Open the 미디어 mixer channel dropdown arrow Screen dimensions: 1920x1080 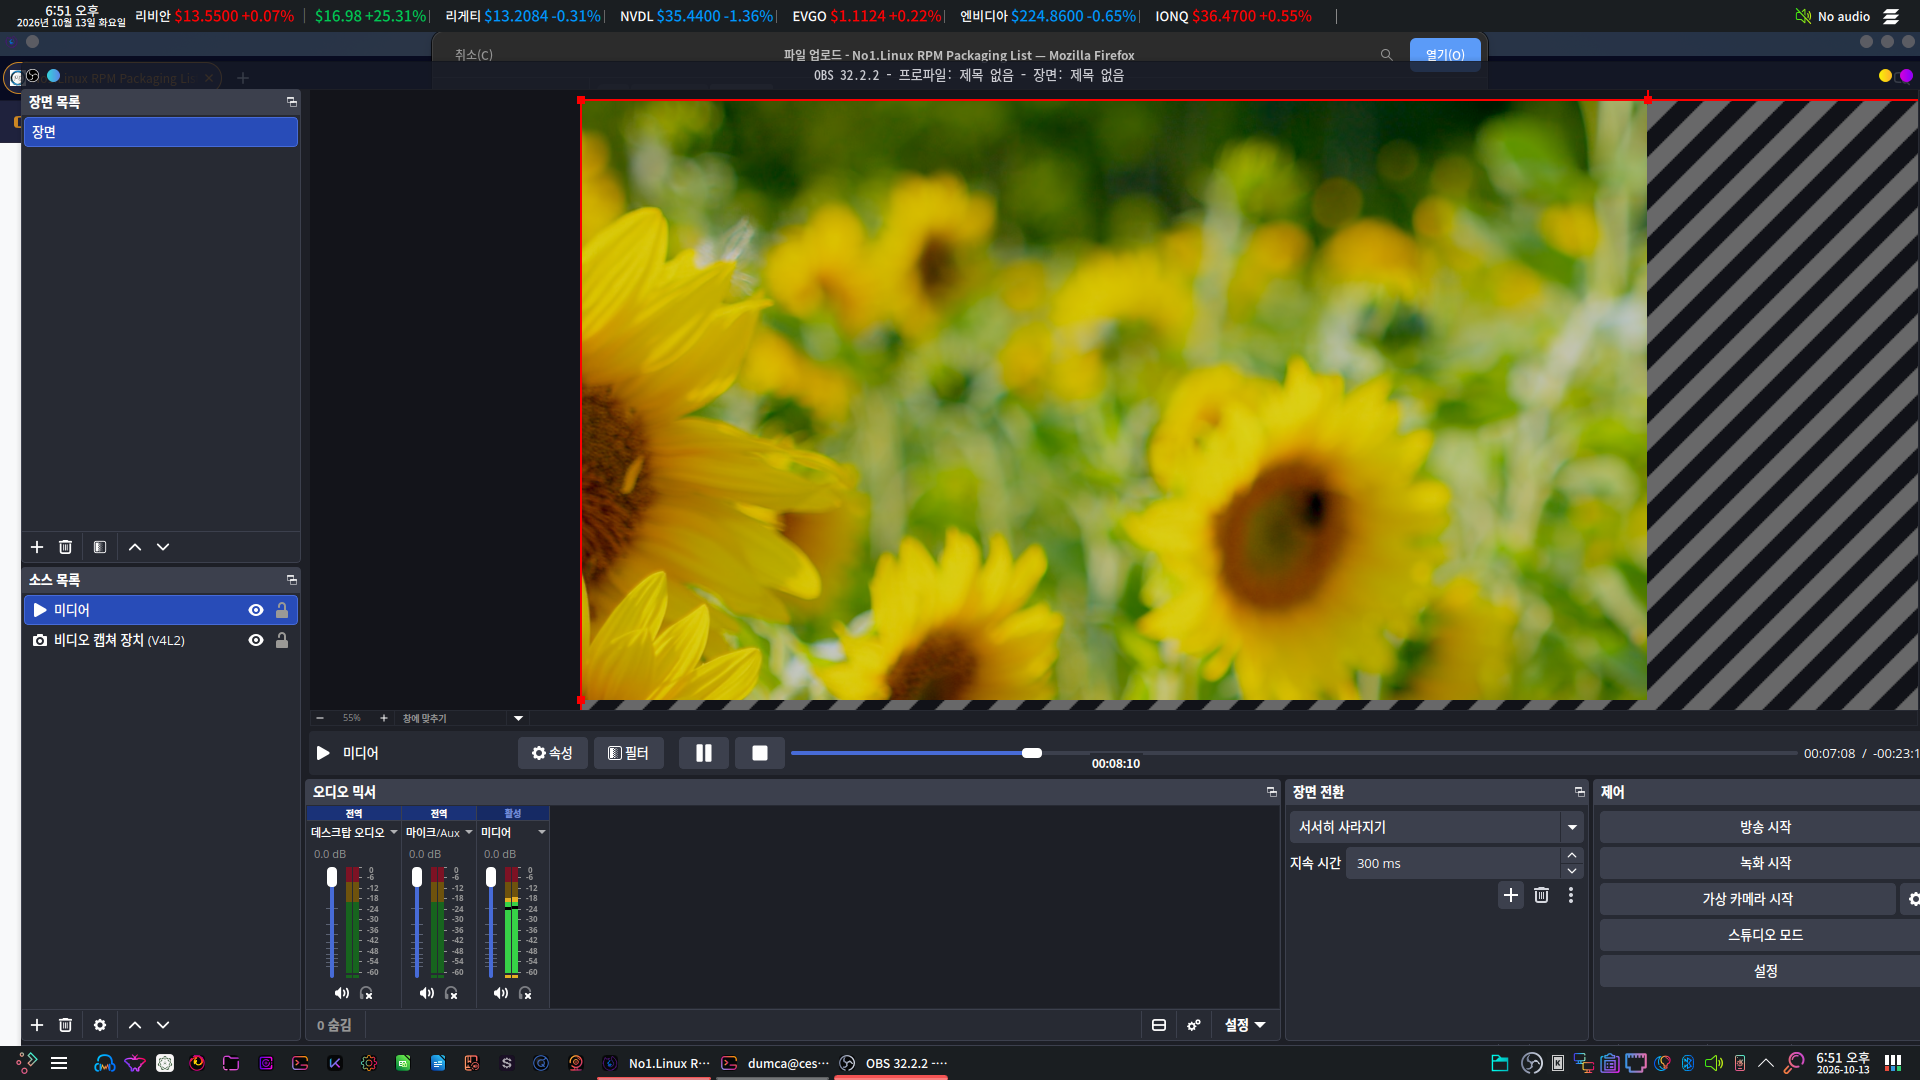[x=542, y=832]
